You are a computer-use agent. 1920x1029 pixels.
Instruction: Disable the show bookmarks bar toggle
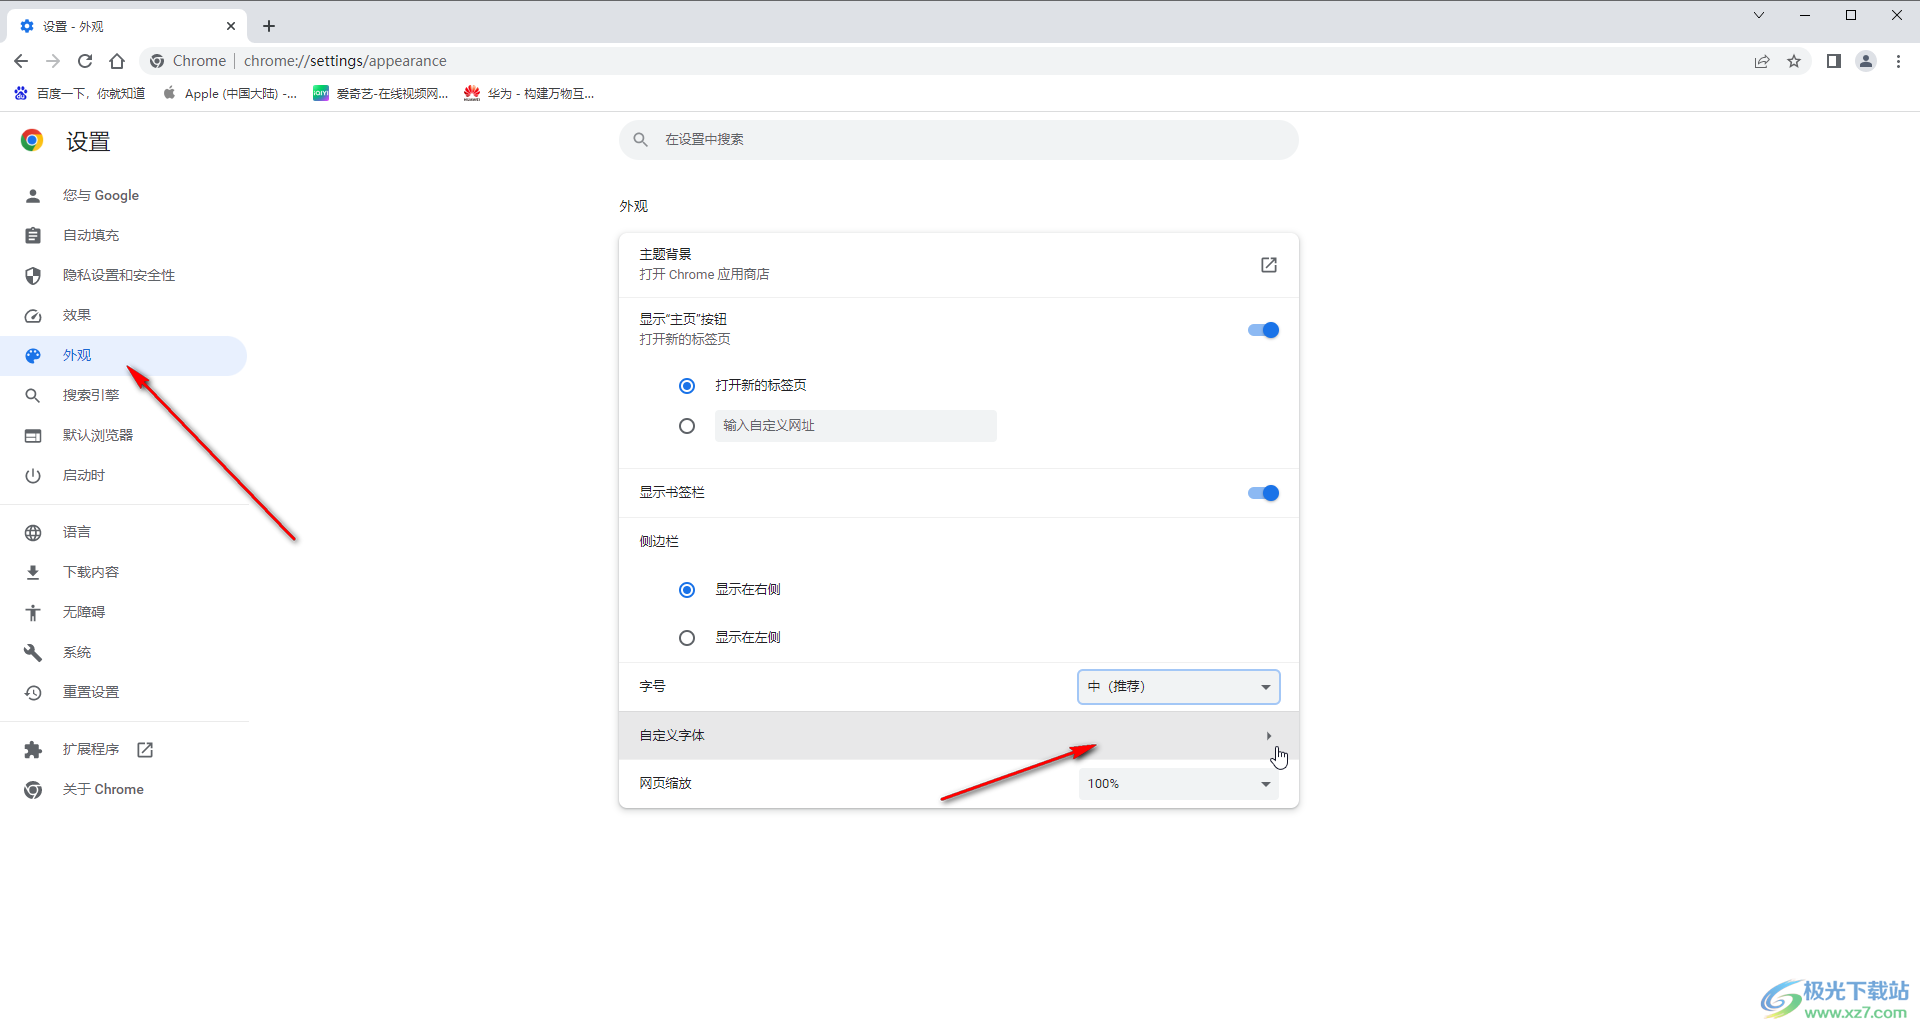pos(1263,493)
